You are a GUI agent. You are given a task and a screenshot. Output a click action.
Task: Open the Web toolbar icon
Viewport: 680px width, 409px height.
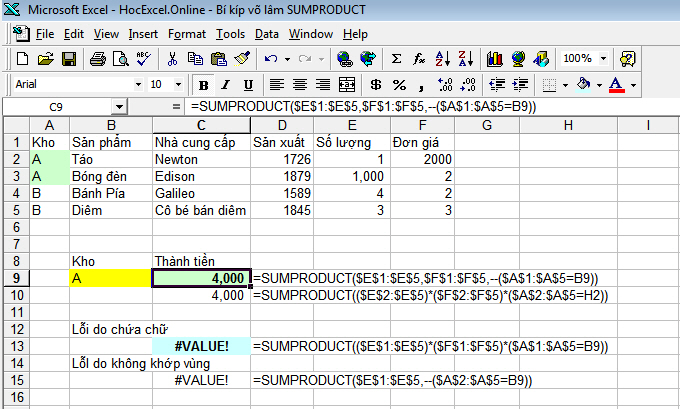(x=368, y=59)
